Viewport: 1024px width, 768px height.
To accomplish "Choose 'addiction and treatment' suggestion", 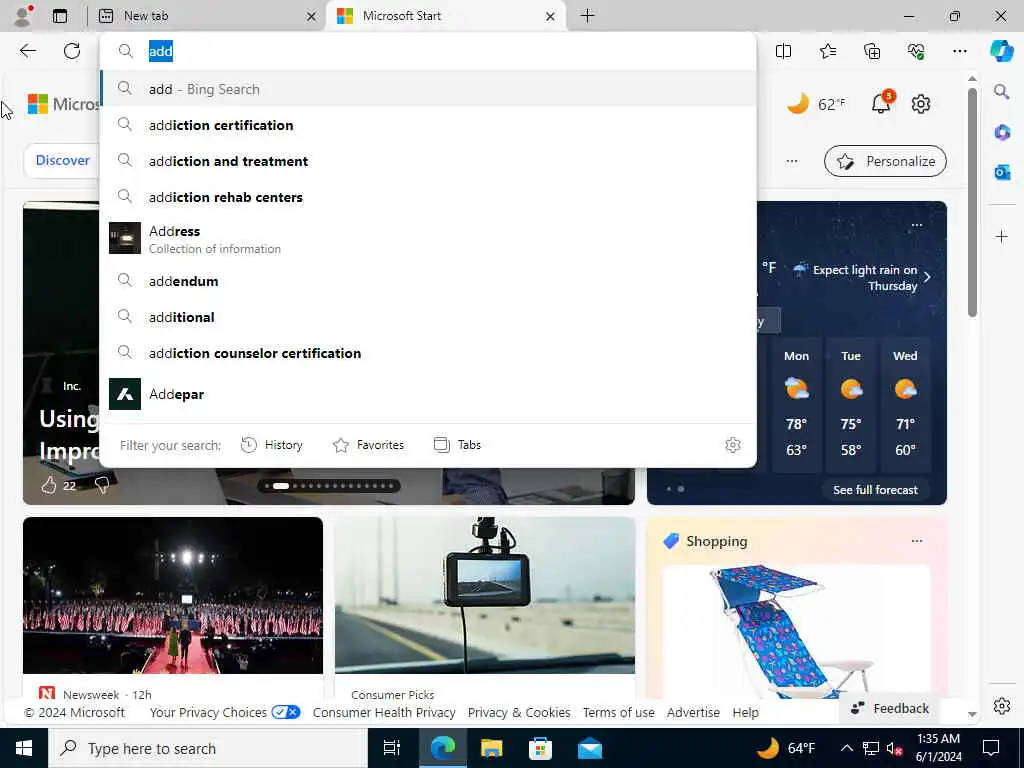I will (x=428, y=161).
